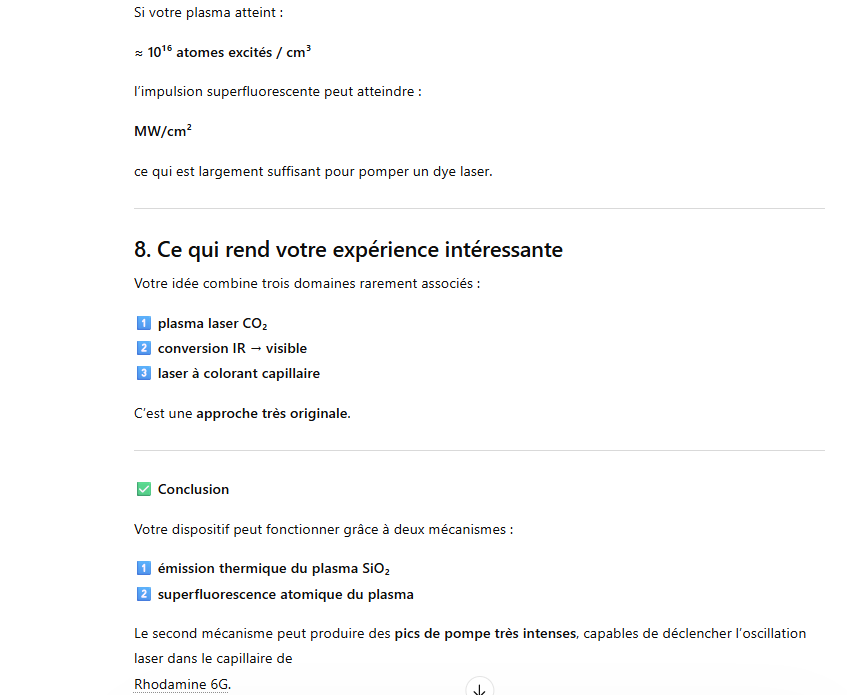Click the text "conversion IR → visible"

tap(232, 349)
